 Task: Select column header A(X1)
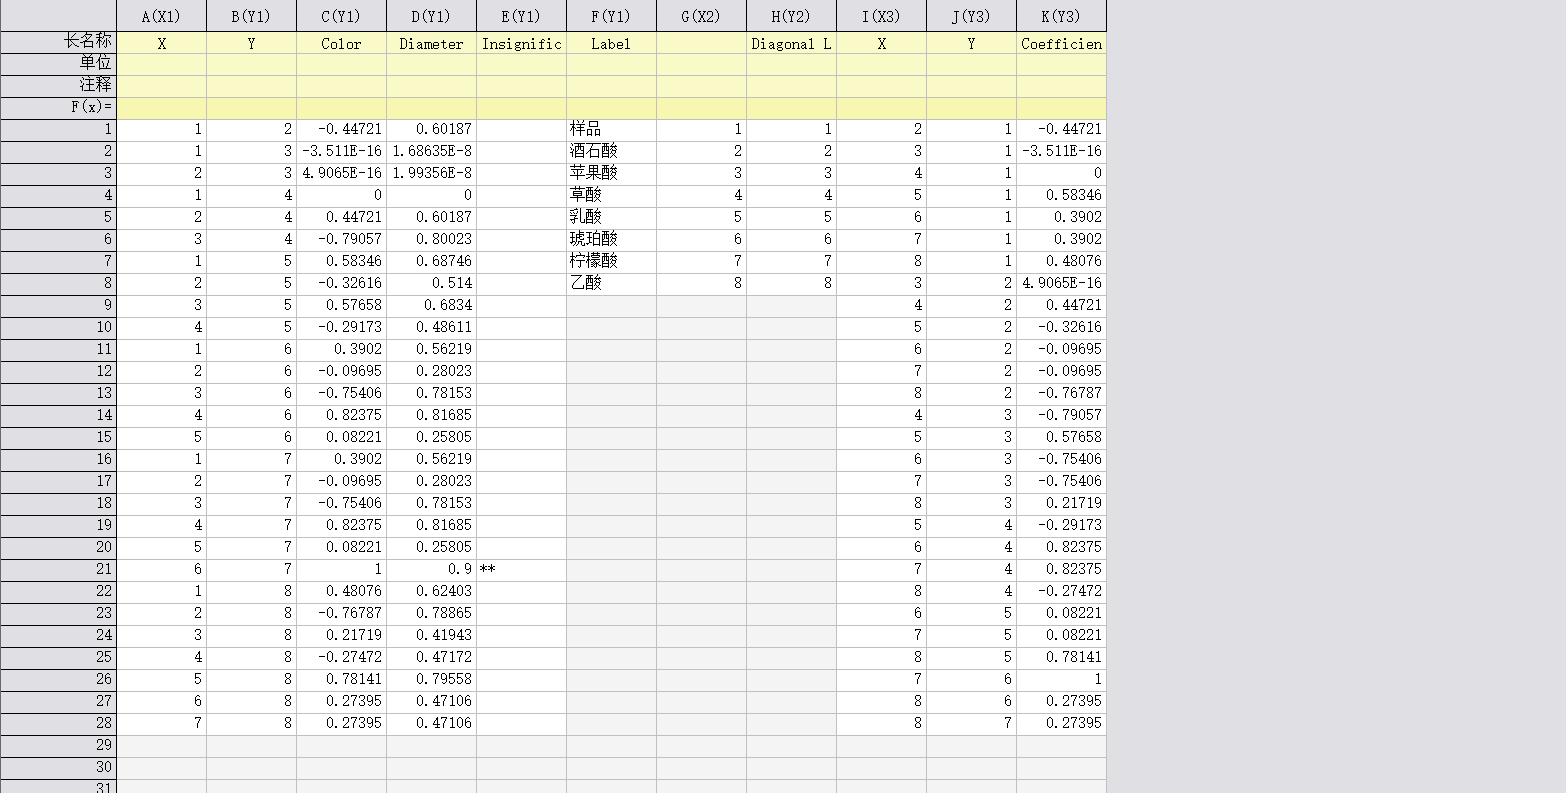click(161, 16)
